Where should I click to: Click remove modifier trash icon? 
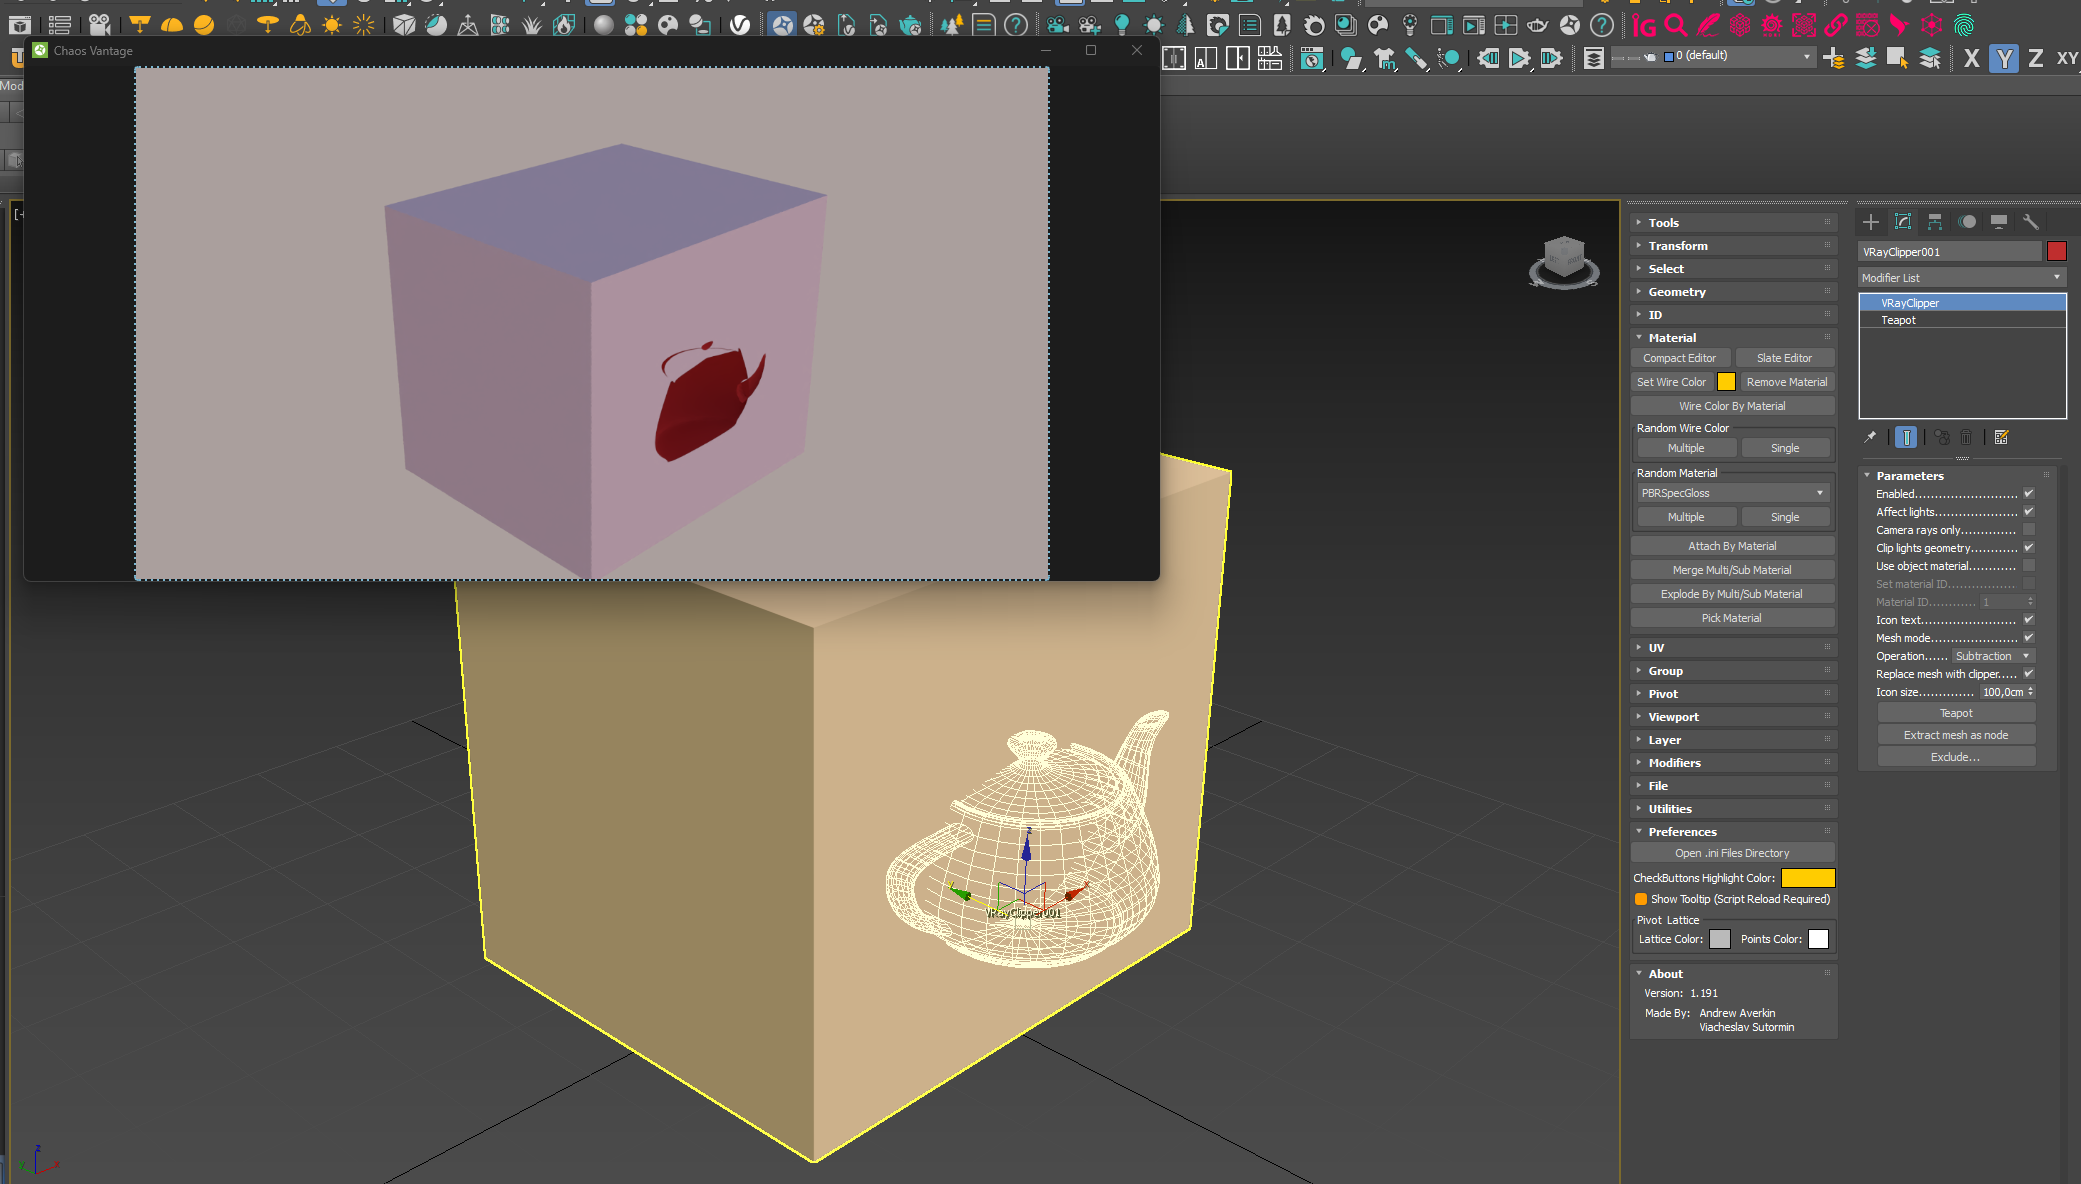pos(1966,437)
